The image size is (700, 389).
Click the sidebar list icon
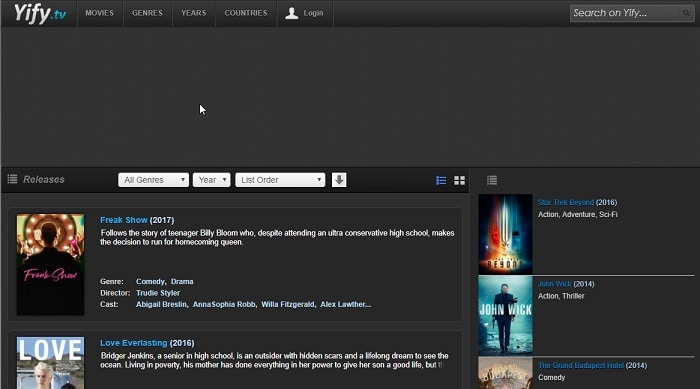[x=492, y=180]
